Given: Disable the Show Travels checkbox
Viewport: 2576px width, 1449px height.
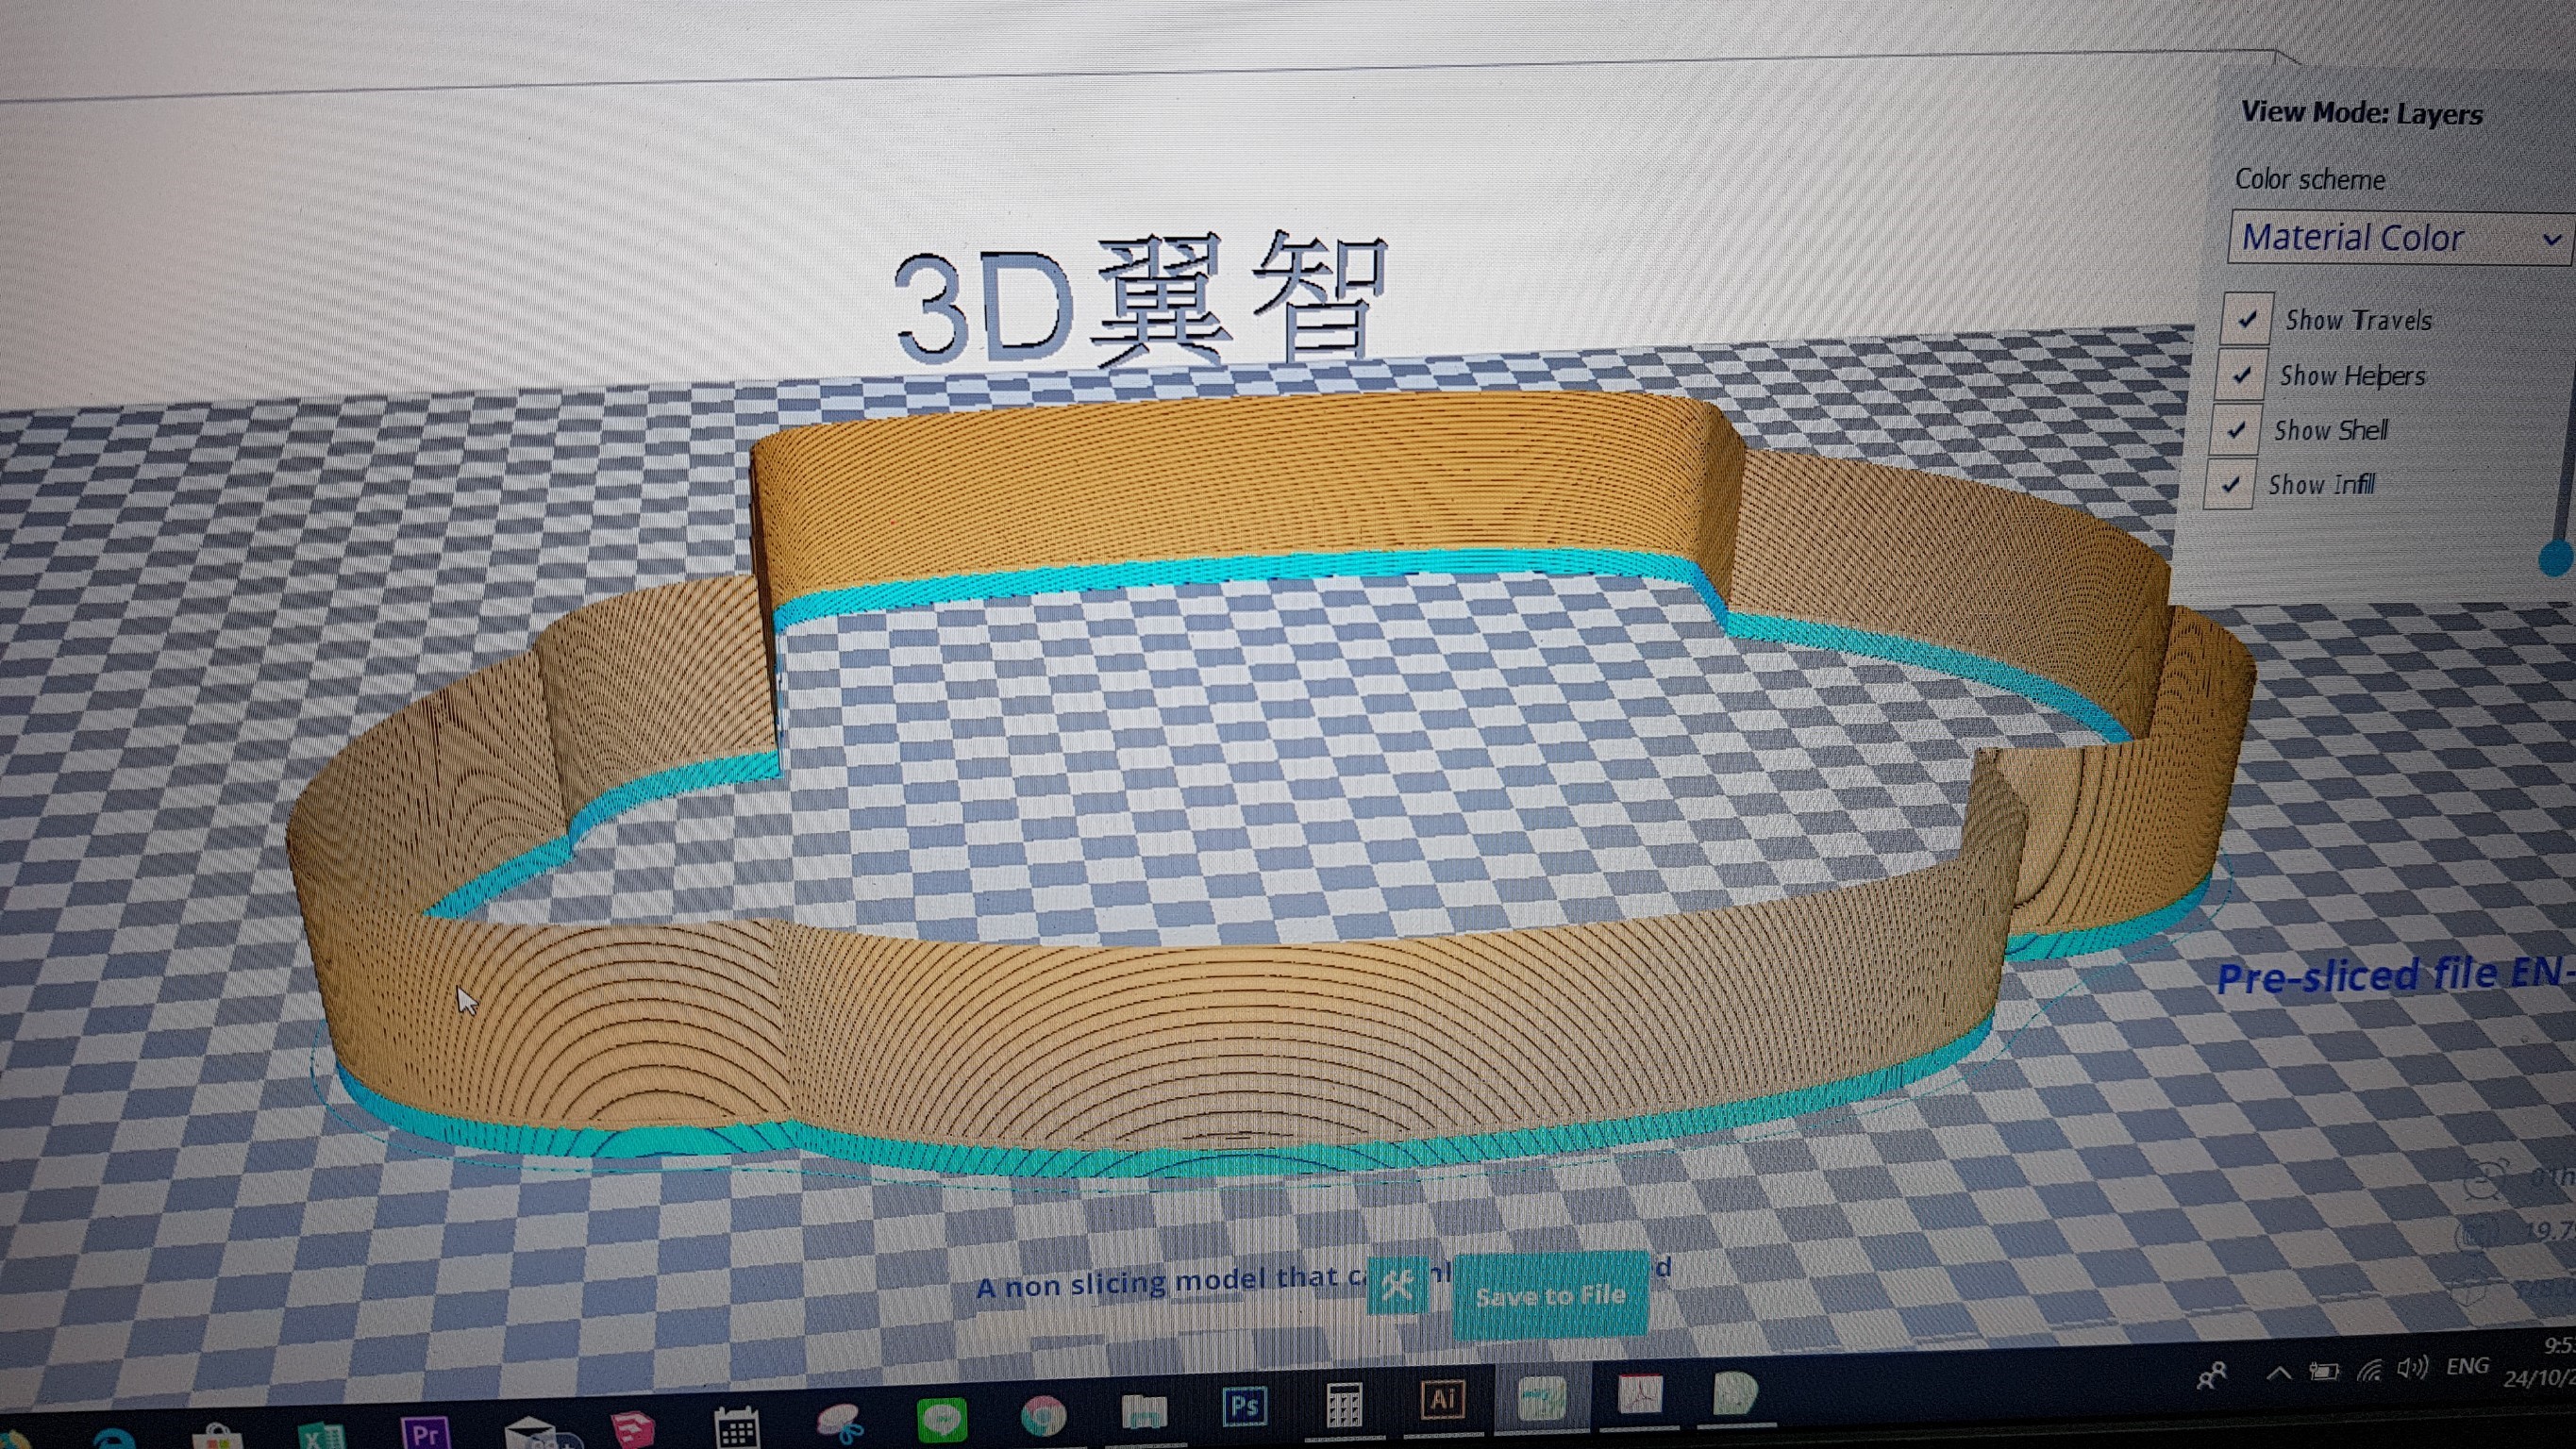Looking at the screenshot, I should click(x=2247, y=319).
